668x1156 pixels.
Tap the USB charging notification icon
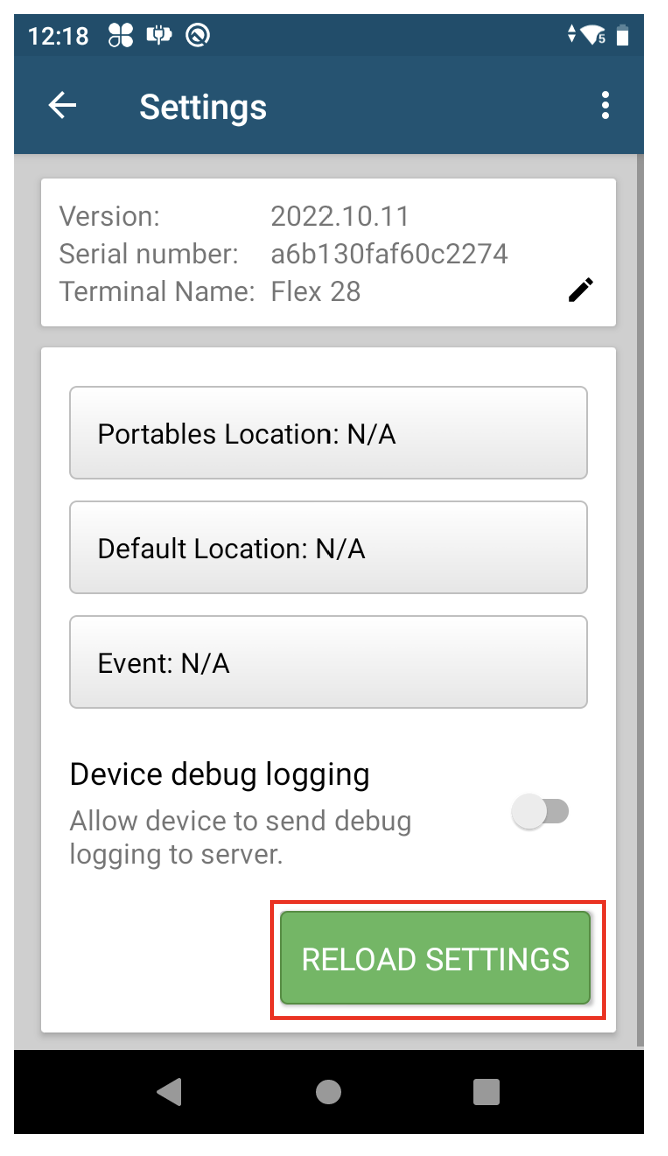click(x=159, y=35)
